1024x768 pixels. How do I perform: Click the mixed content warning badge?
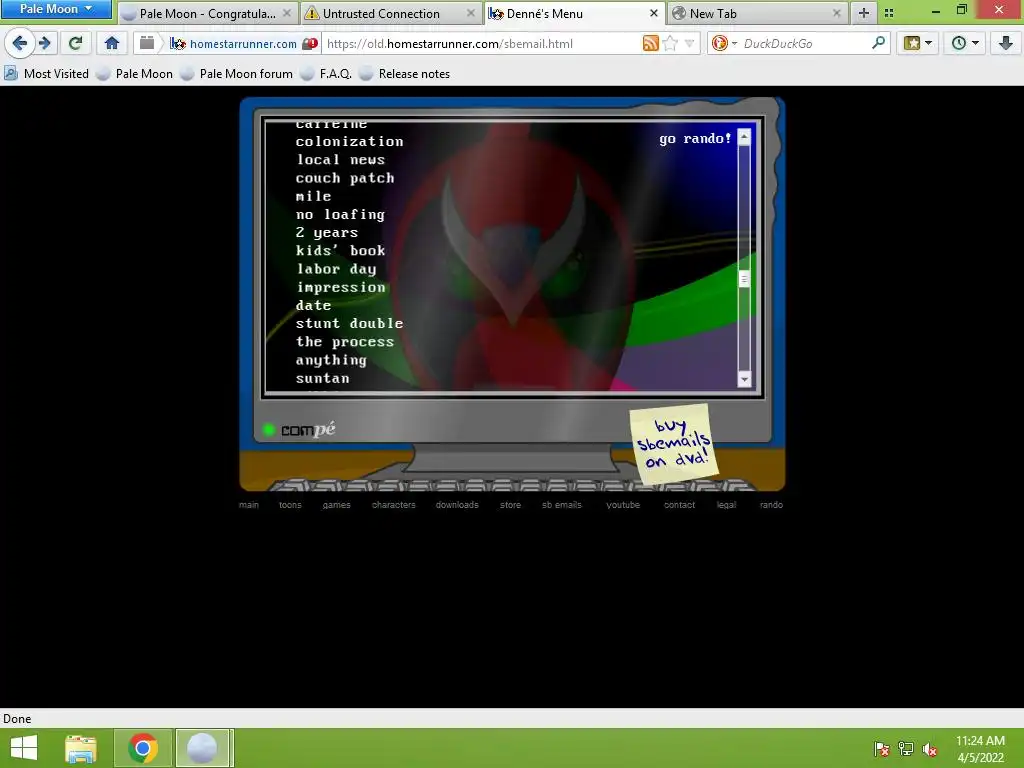coord(310,44)
